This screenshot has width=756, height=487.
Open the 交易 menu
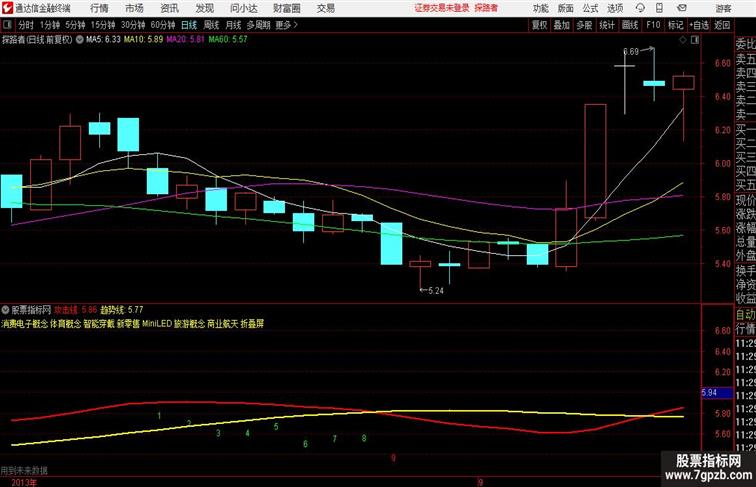point(325,8)
